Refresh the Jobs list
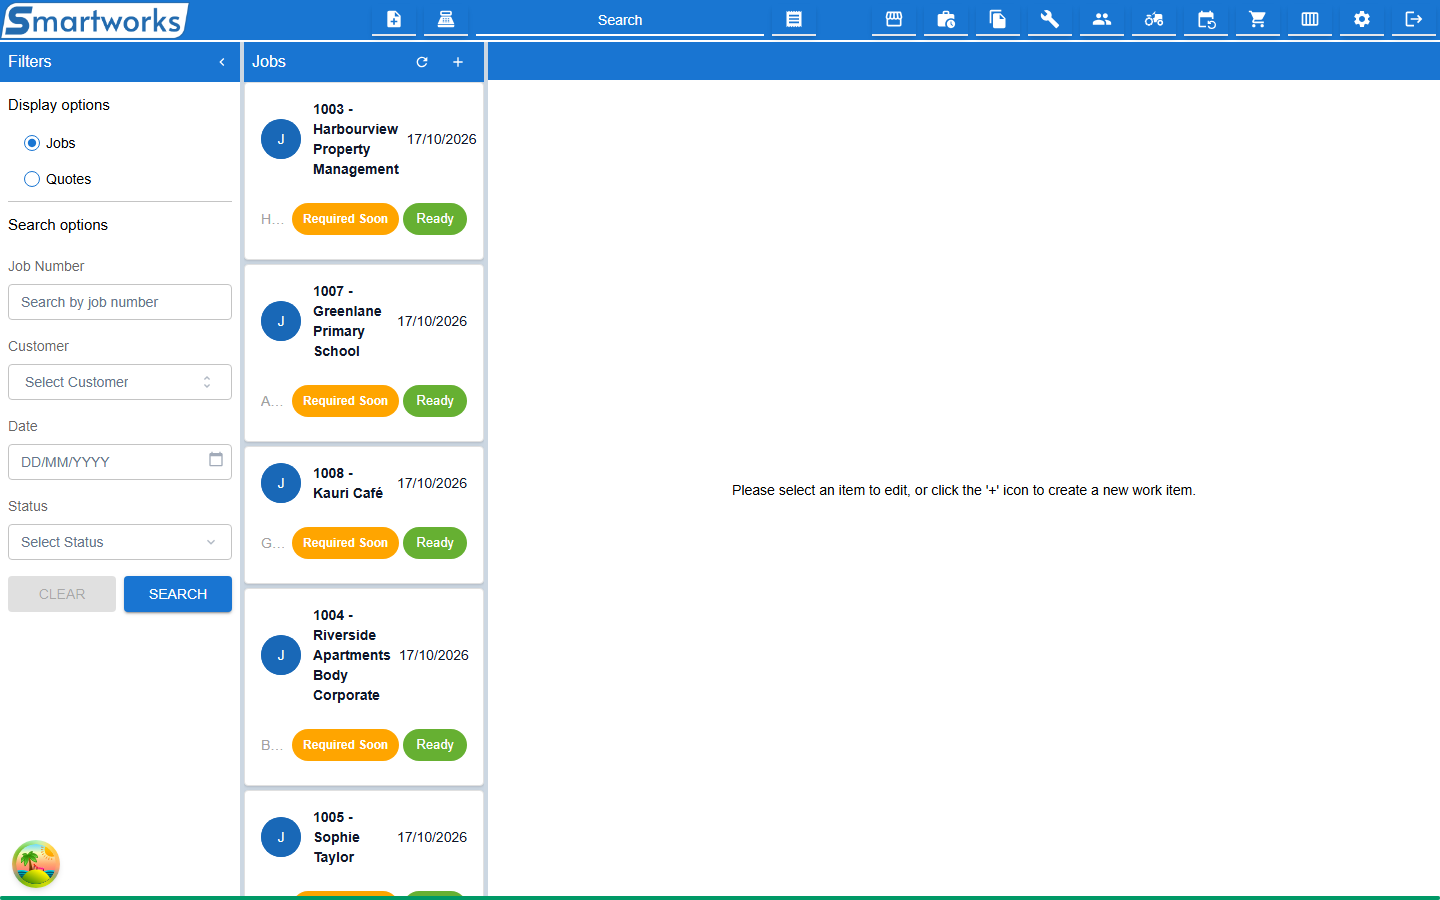The width and height of the screenshot is (1440, 900). 422,62
